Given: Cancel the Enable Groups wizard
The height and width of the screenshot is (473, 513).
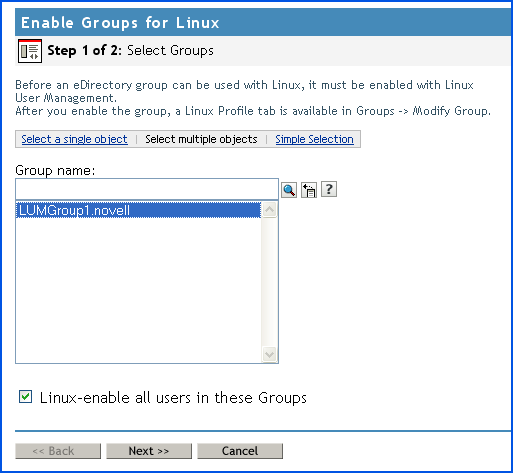Looking at the screenshot, I should pyautogui.click(x=240, y=451).
